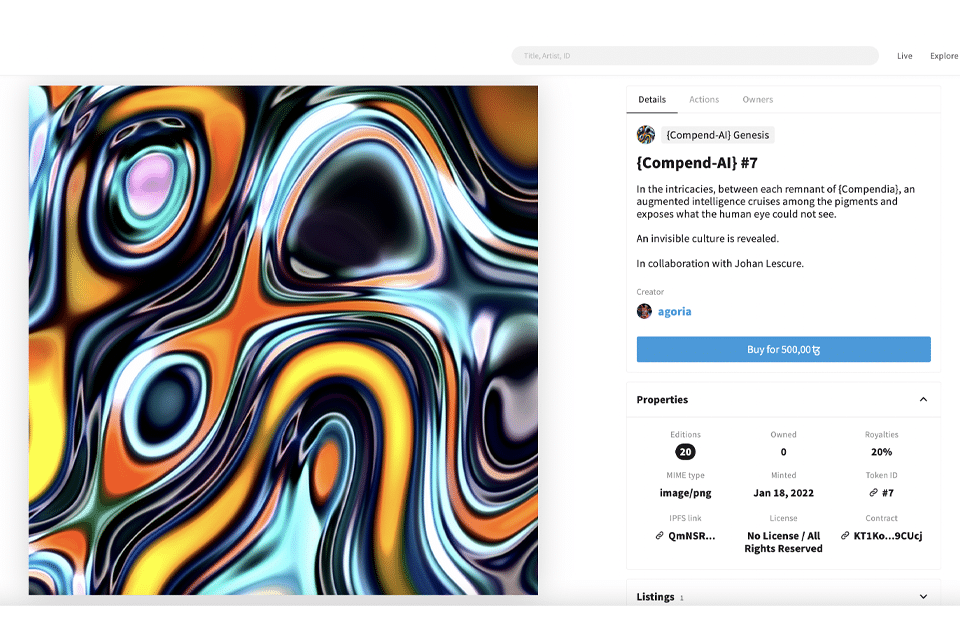This screenshot has width=960, height=640.
Task: Click the Editions count badge 20
Action: click(685, 452)
